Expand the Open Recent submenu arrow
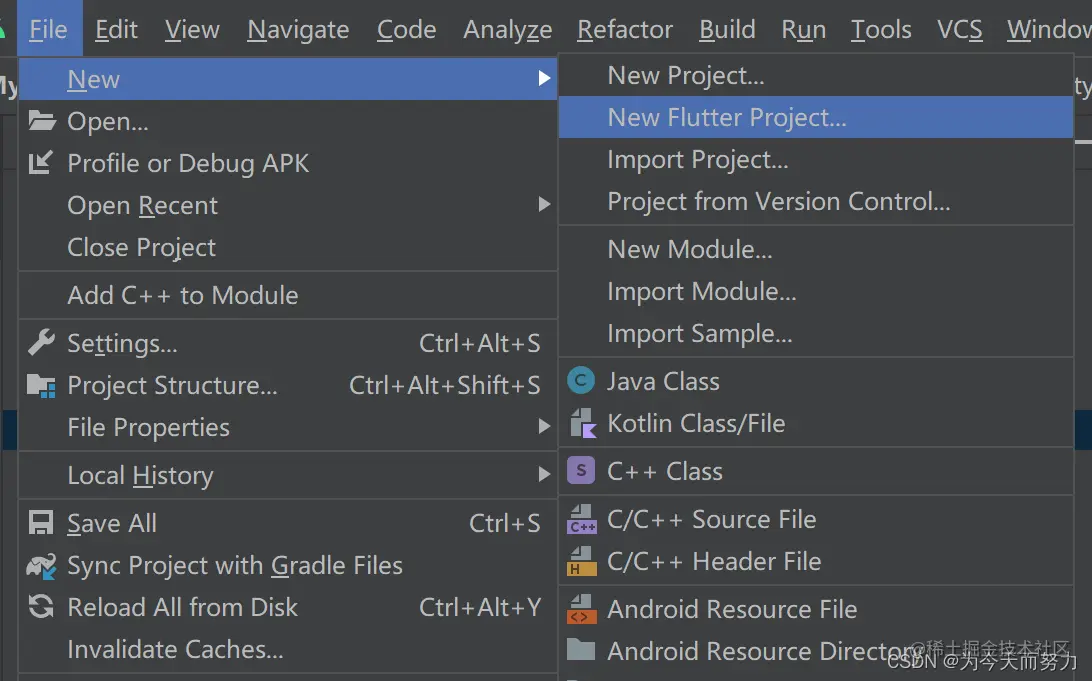1092x681 pixels. (544, 205)
